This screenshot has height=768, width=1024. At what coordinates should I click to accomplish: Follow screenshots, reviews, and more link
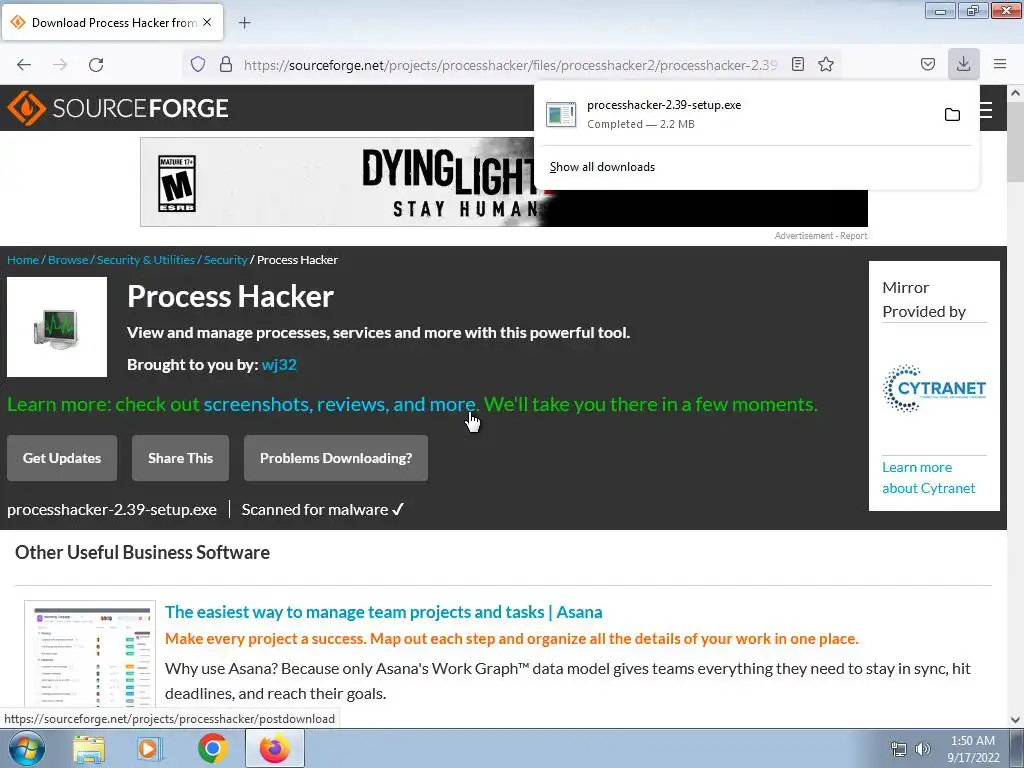[340, 404]
